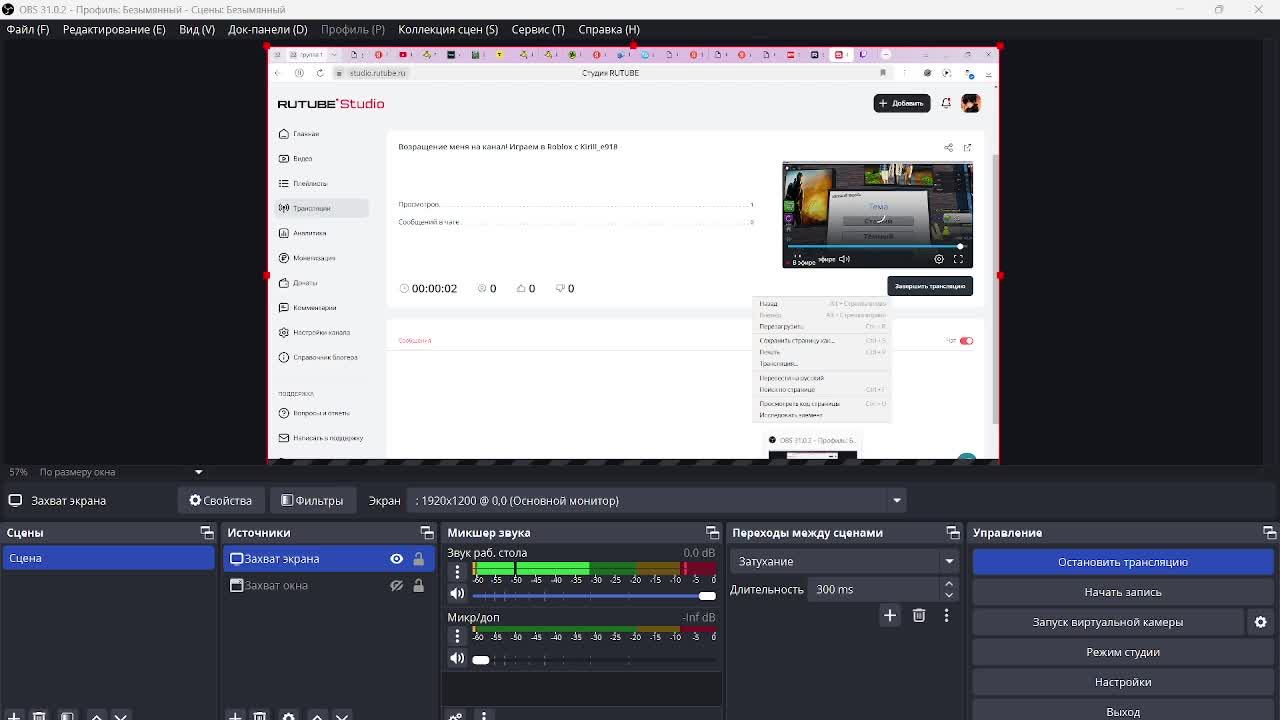Screen dimensions: 1280x720
Task: Click the monitor icon of Захват экрана source
Action: pos(237,559)
